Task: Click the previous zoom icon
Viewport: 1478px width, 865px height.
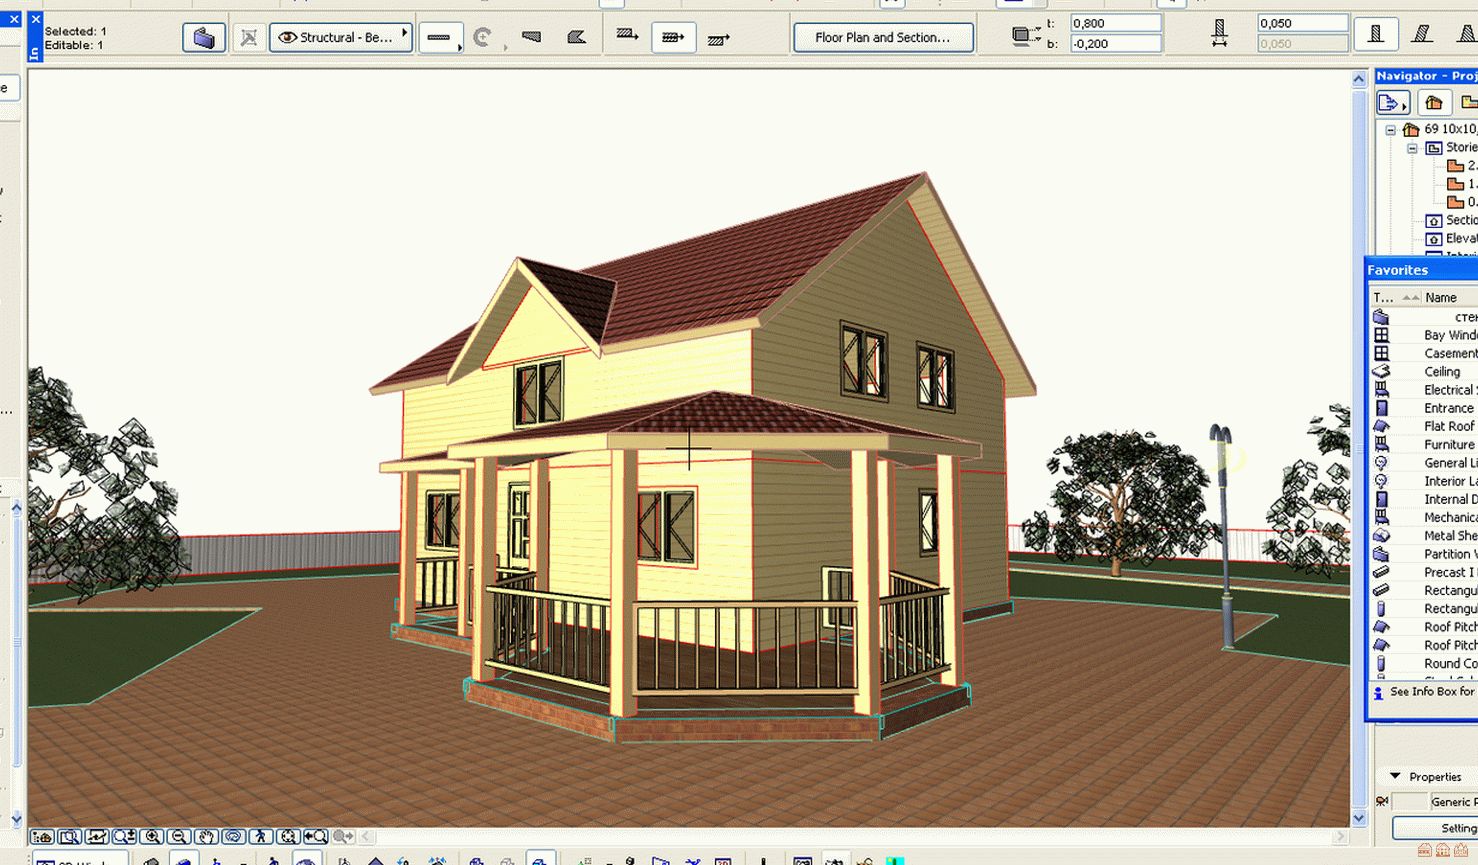Action: coord(315,837)
